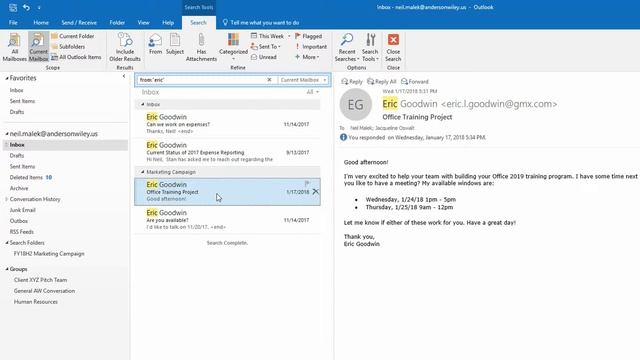This screenshot has height=360, width=640.
Task: Open Recent Searches menu
Action: coord(347,47)
